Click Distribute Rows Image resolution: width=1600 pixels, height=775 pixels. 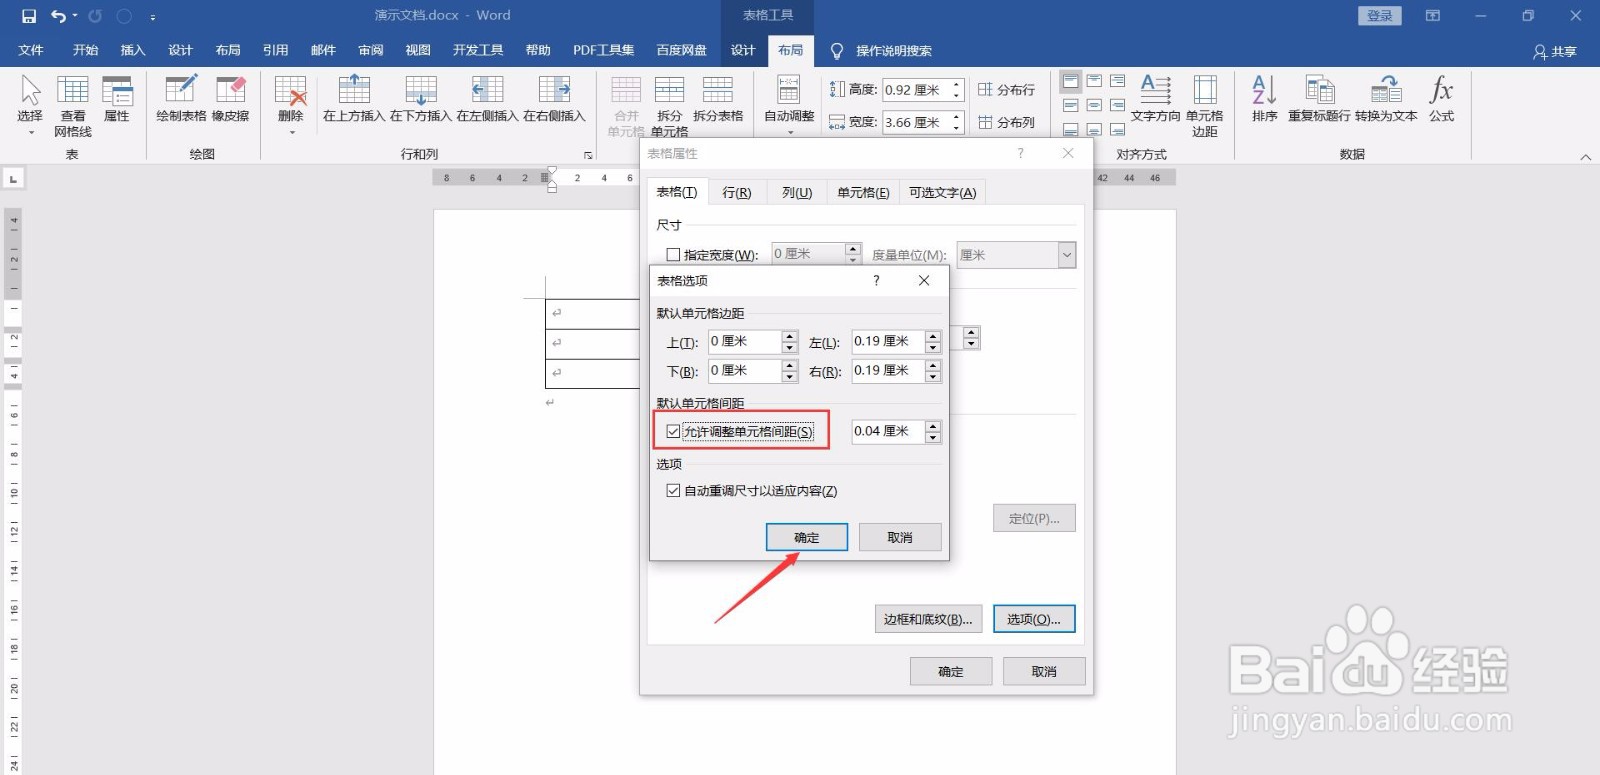point(1006,90)
